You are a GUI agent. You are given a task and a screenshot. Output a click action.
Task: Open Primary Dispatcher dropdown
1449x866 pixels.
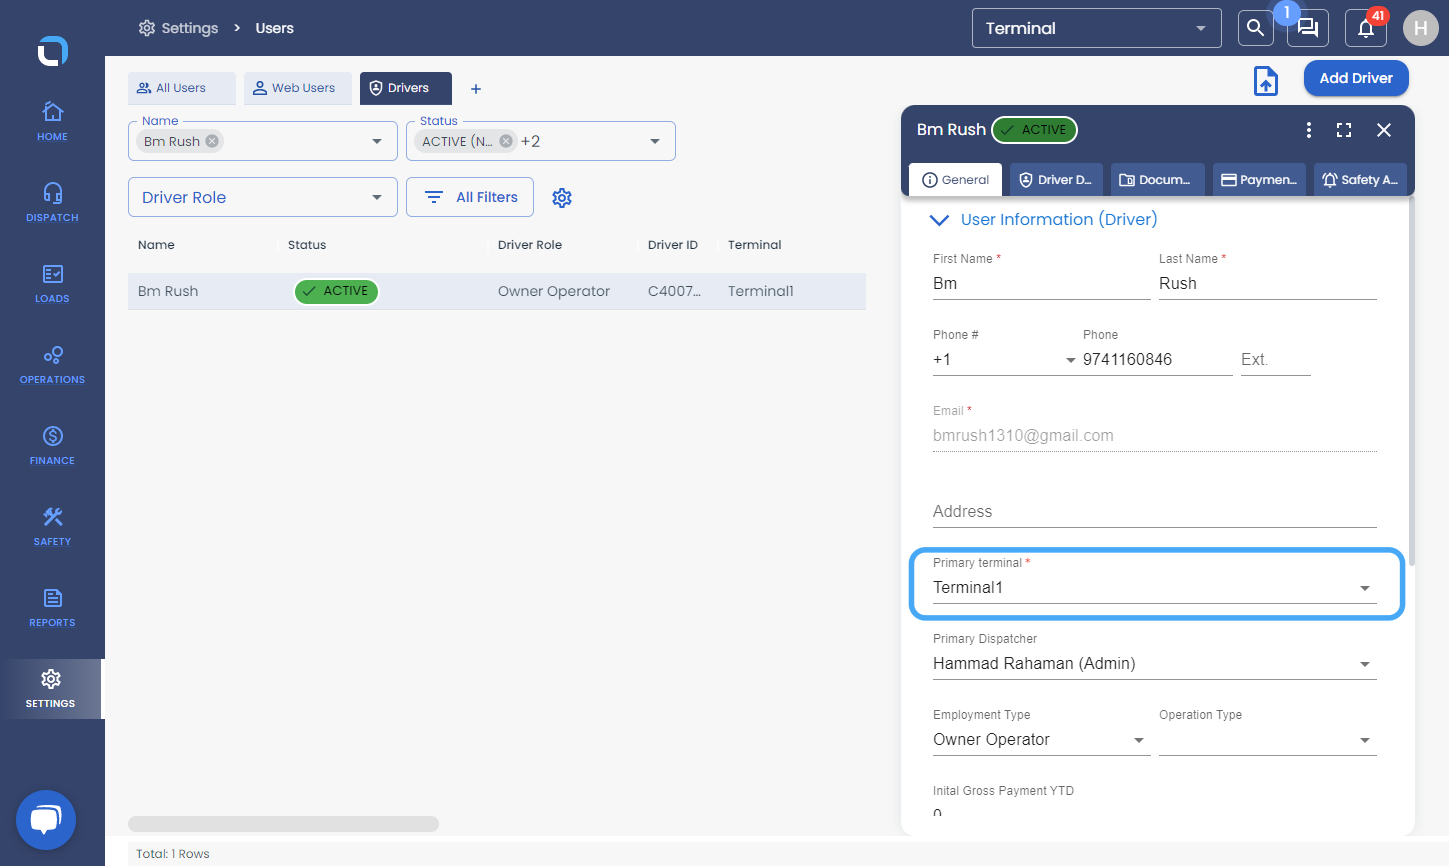click(x=1155, y=664)
